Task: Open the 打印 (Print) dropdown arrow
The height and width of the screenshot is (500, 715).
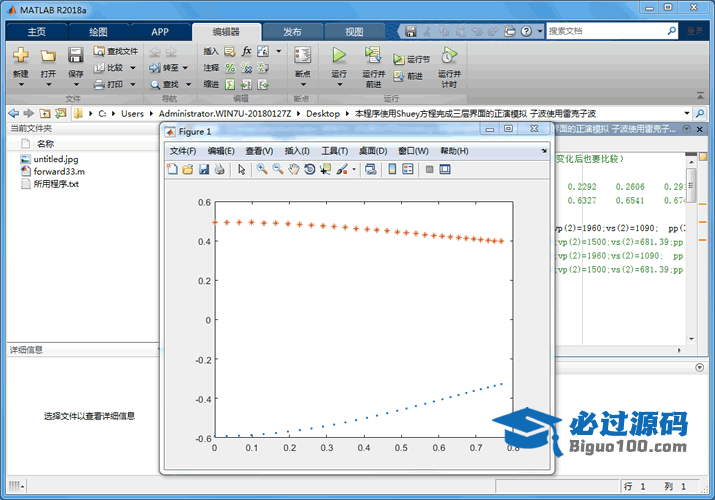Action: point(133,84)
